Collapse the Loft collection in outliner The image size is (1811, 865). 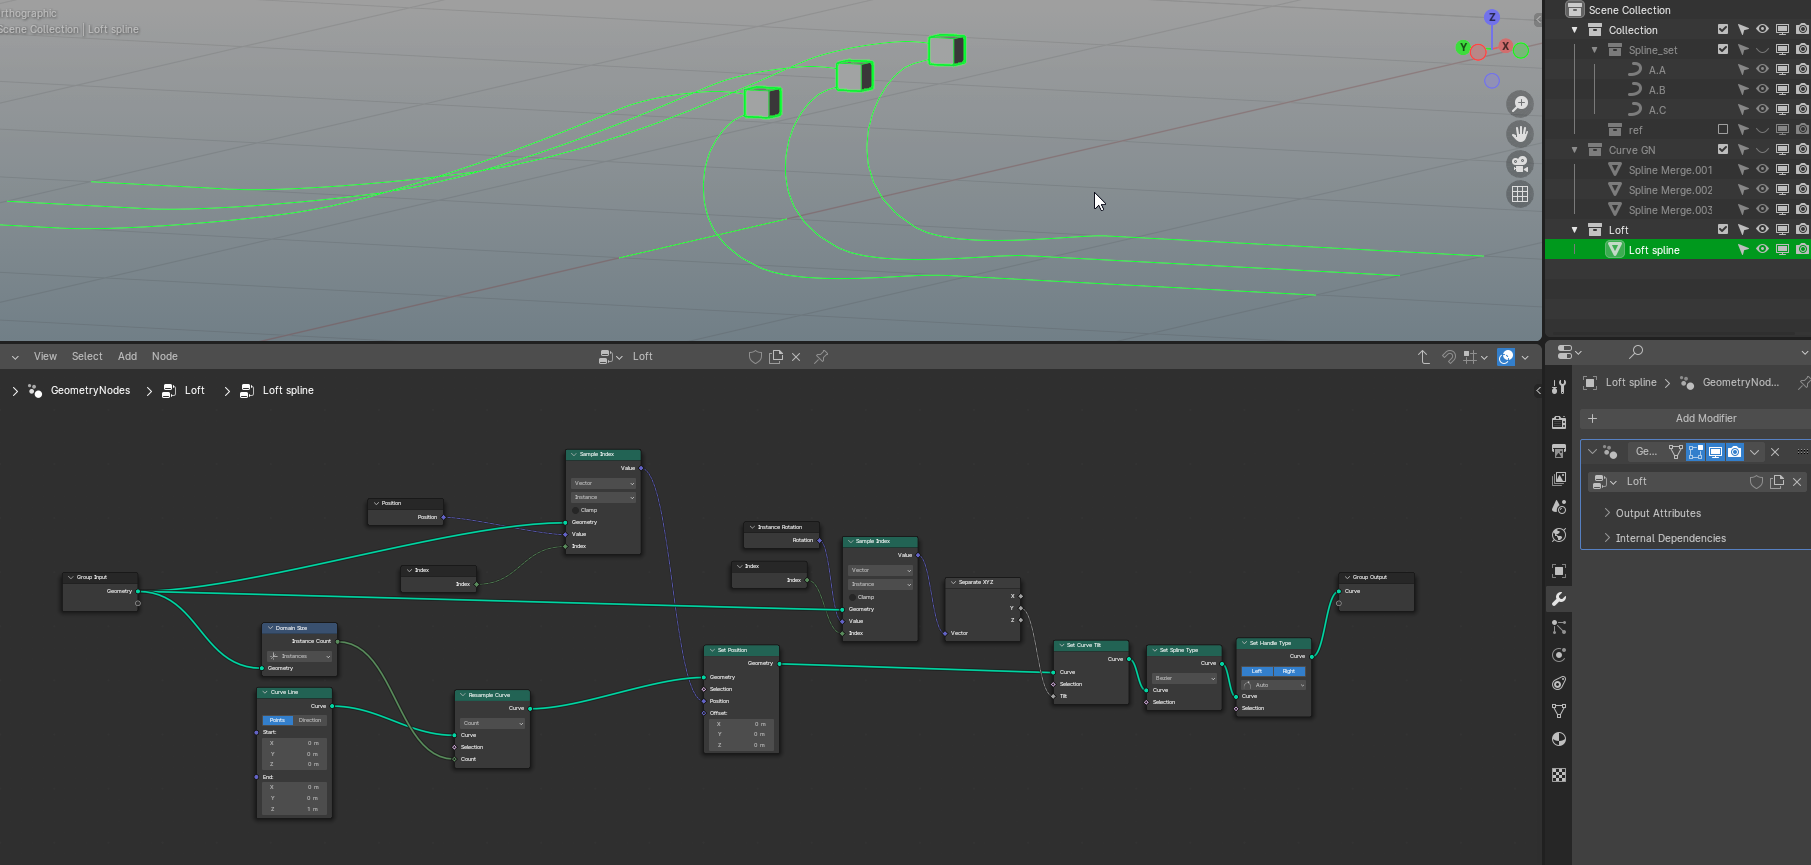point(1575,230)
